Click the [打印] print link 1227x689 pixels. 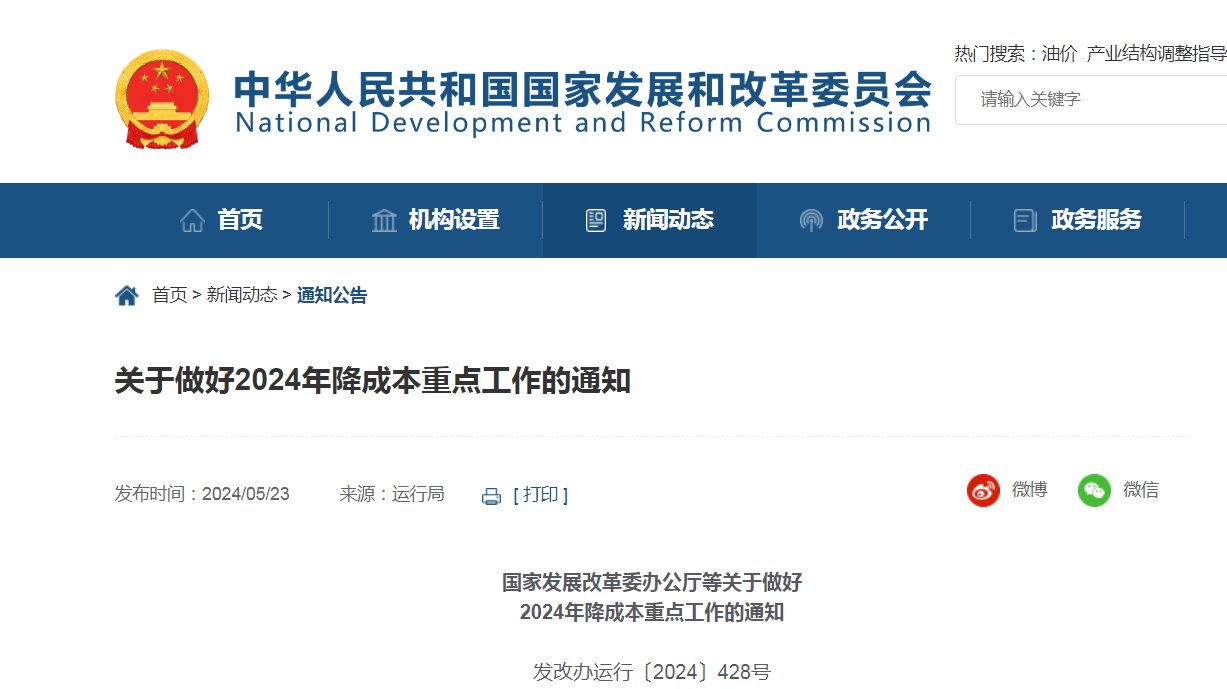click(x=540, y=495)
